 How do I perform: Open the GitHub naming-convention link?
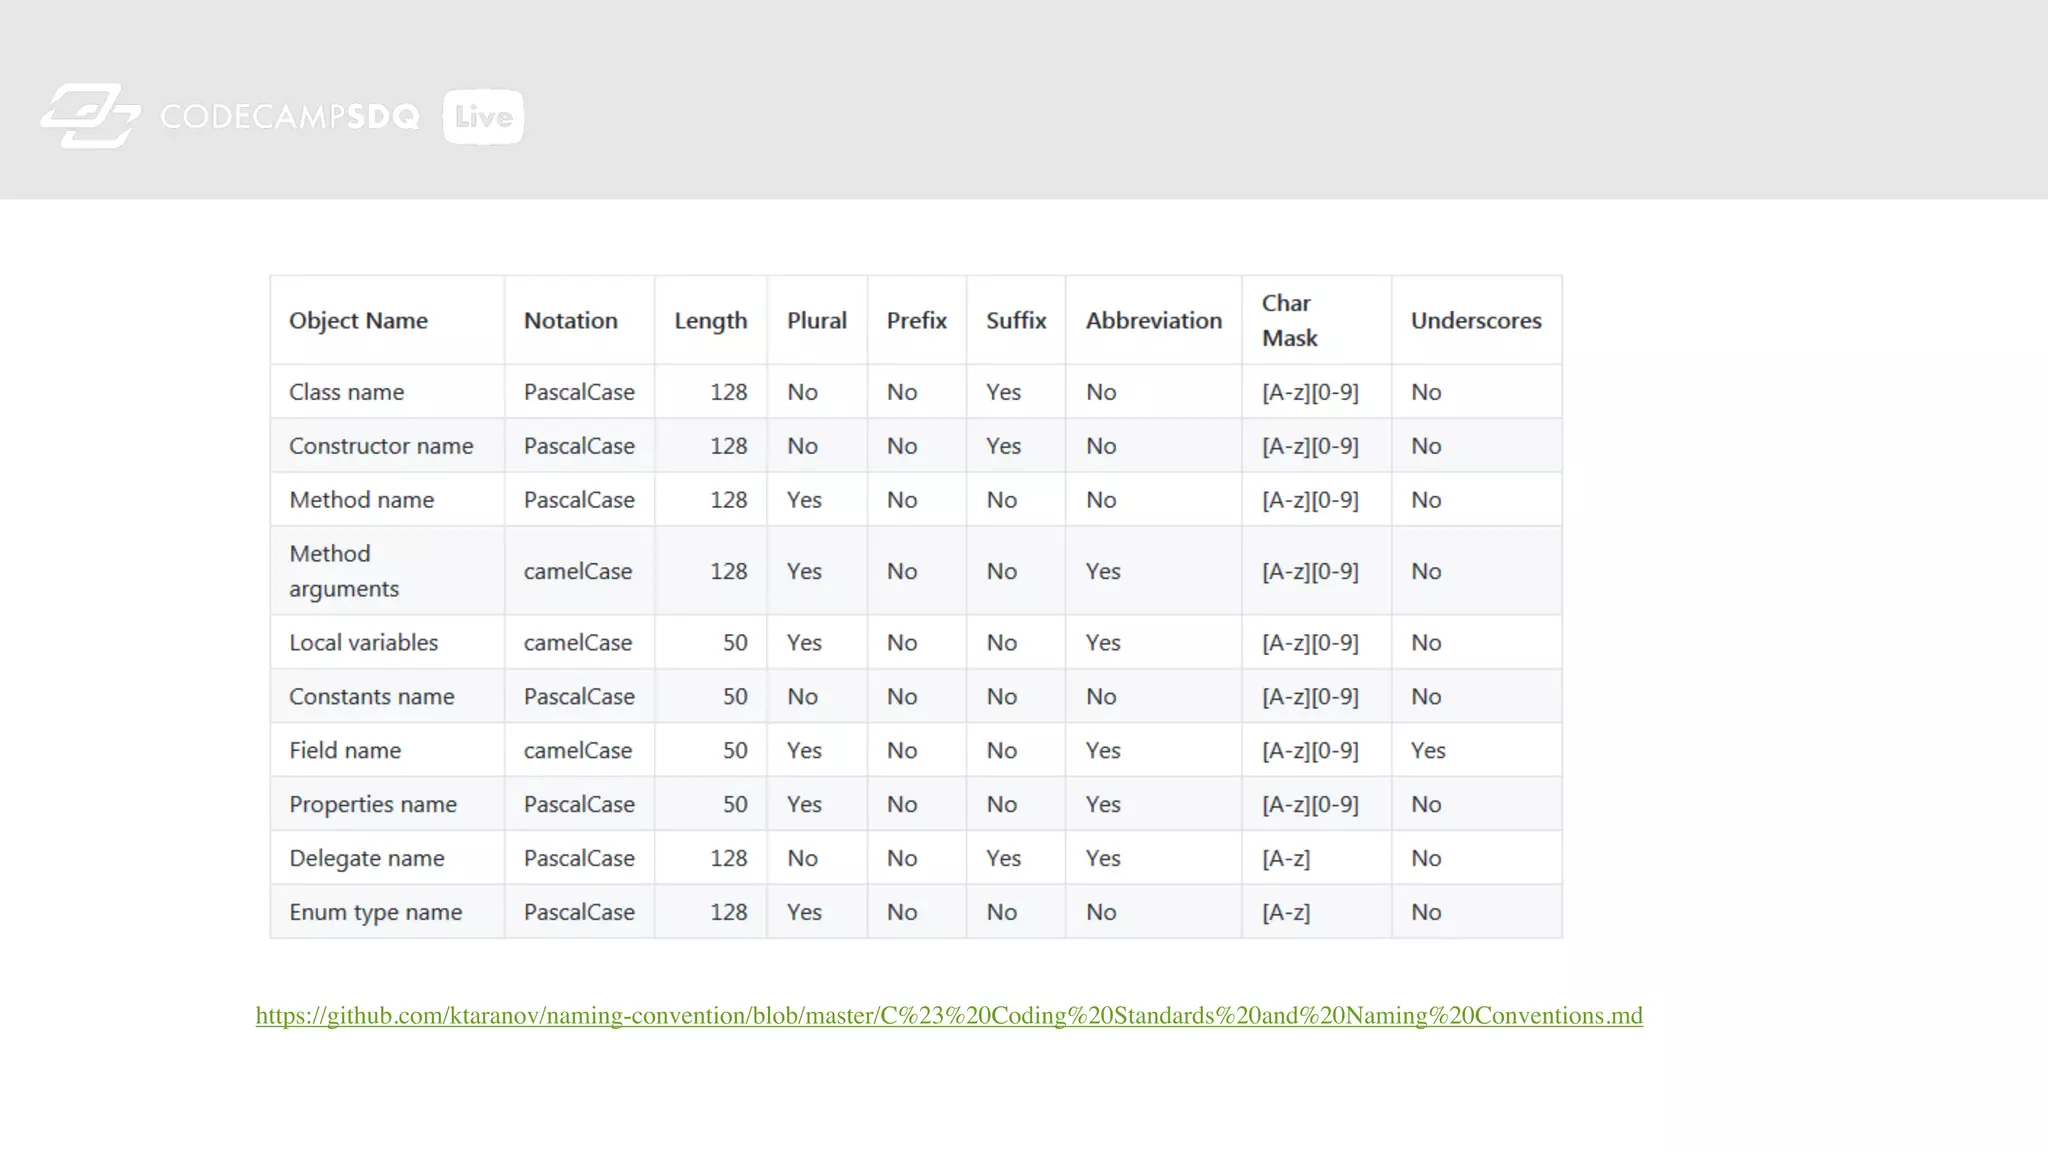[948, 1016]
